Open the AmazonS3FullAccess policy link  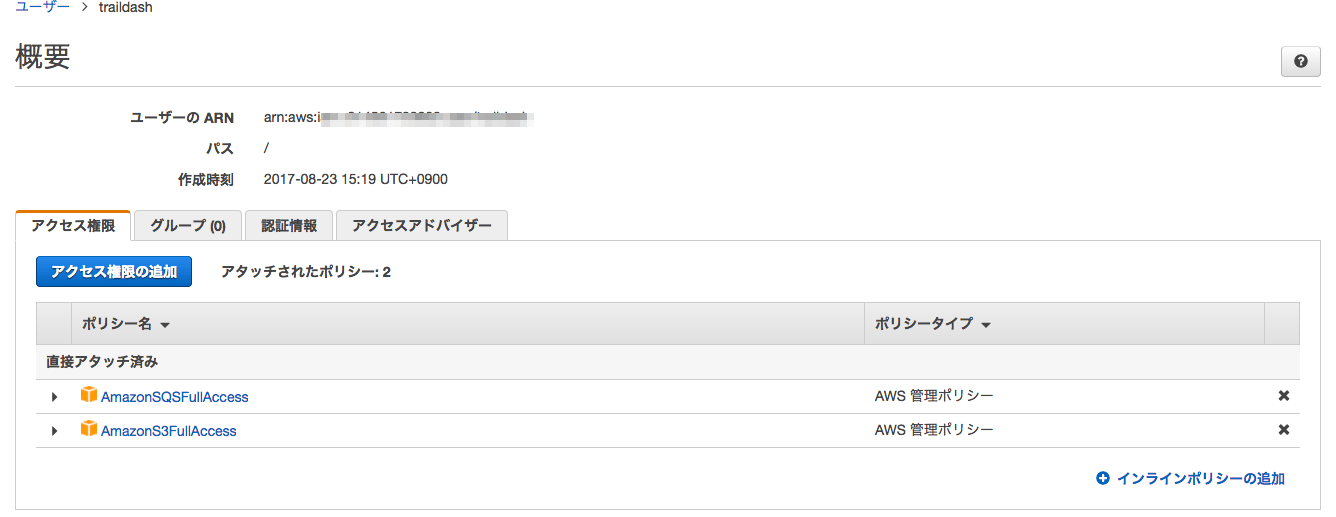click(x=168, y=431)
